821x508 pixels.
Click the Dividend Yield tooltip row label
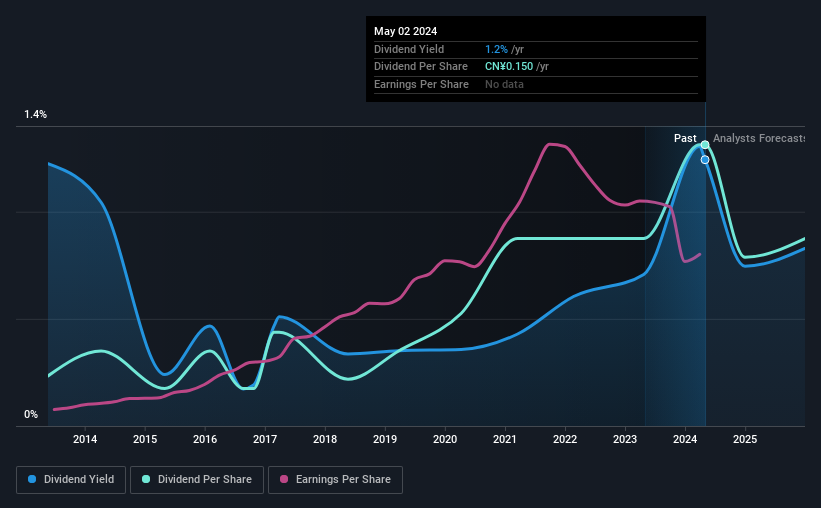click(409, 49)
